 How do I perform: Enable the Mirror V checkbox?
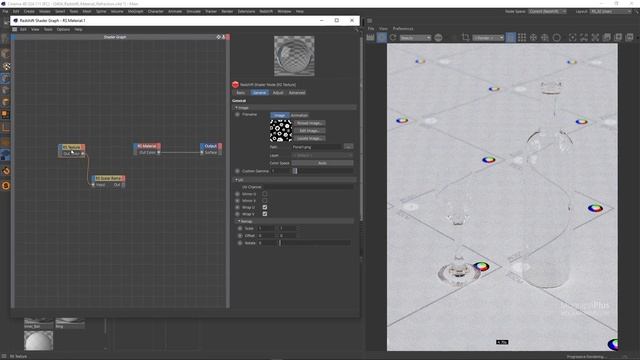pyautogui.click(x=265, y=201)
